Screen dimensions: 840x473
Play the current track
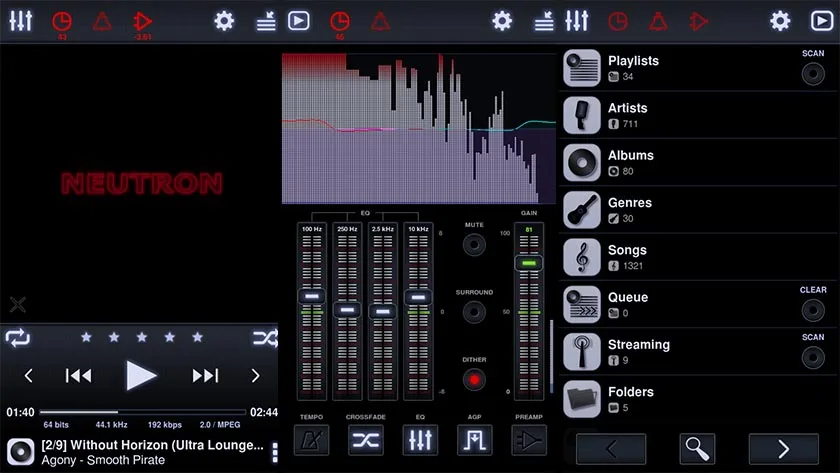tap(141, 376)
